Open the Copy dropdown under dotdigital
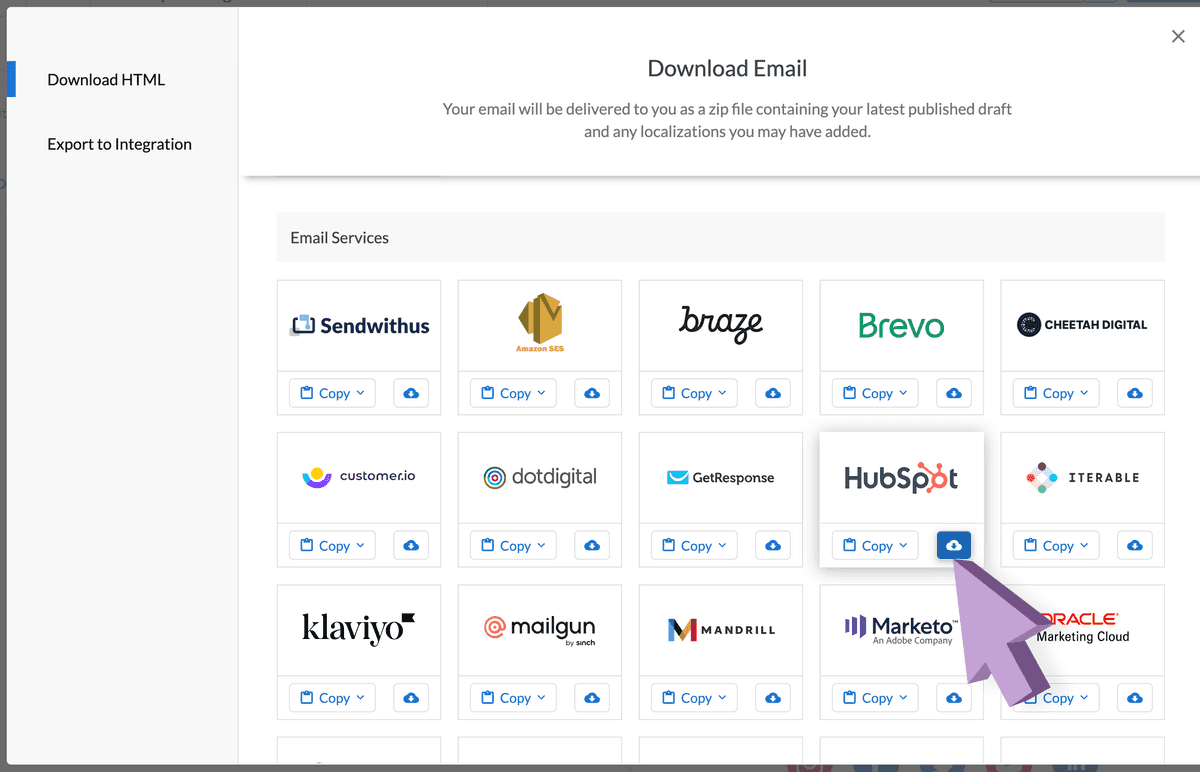This screenshot has height=772, width=1200. [513, 545]
